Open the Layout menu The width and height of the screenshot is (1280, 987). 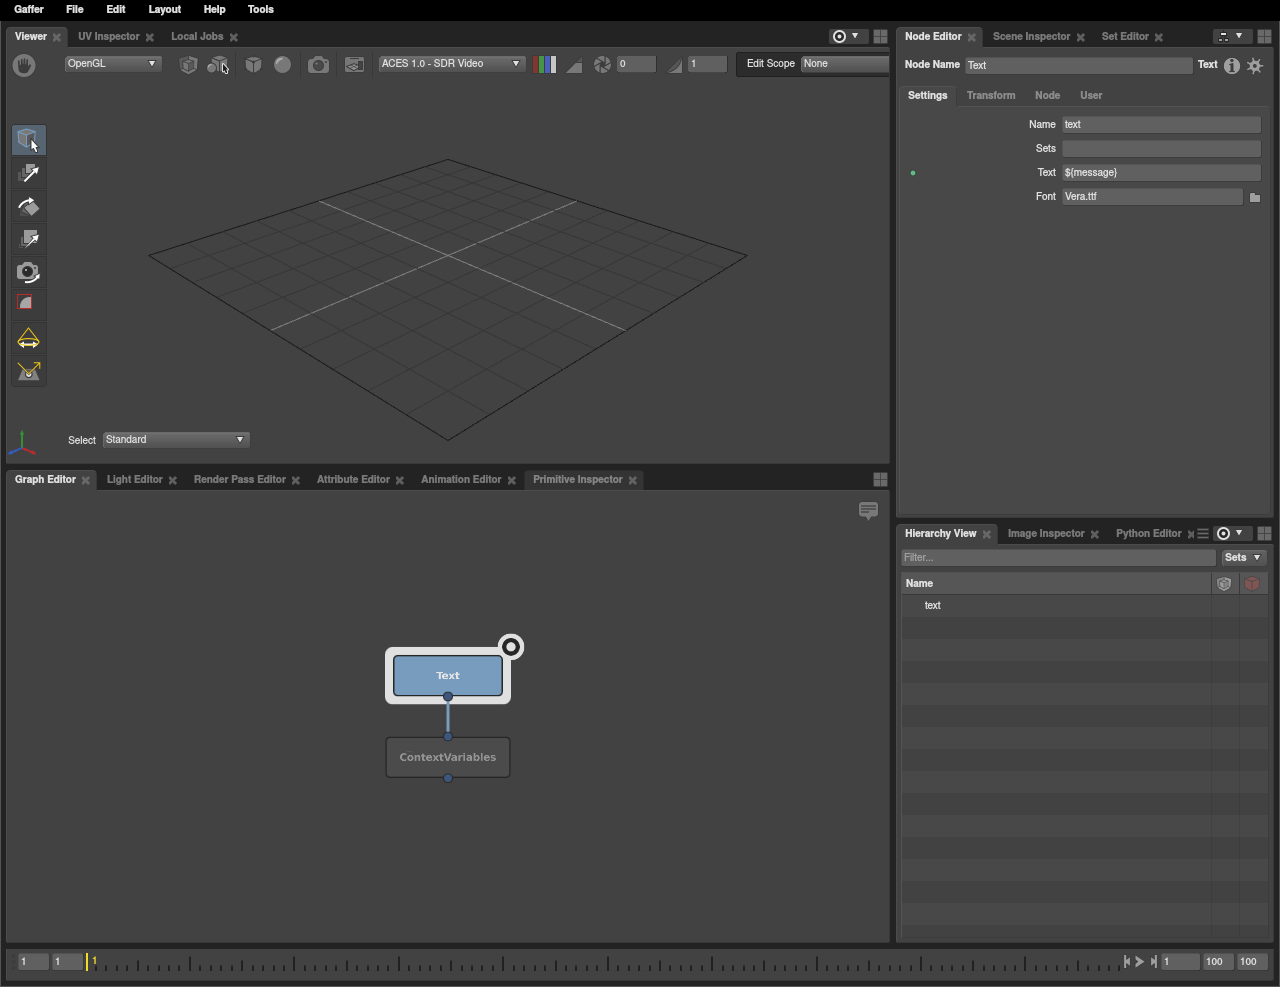pos(164,9)
